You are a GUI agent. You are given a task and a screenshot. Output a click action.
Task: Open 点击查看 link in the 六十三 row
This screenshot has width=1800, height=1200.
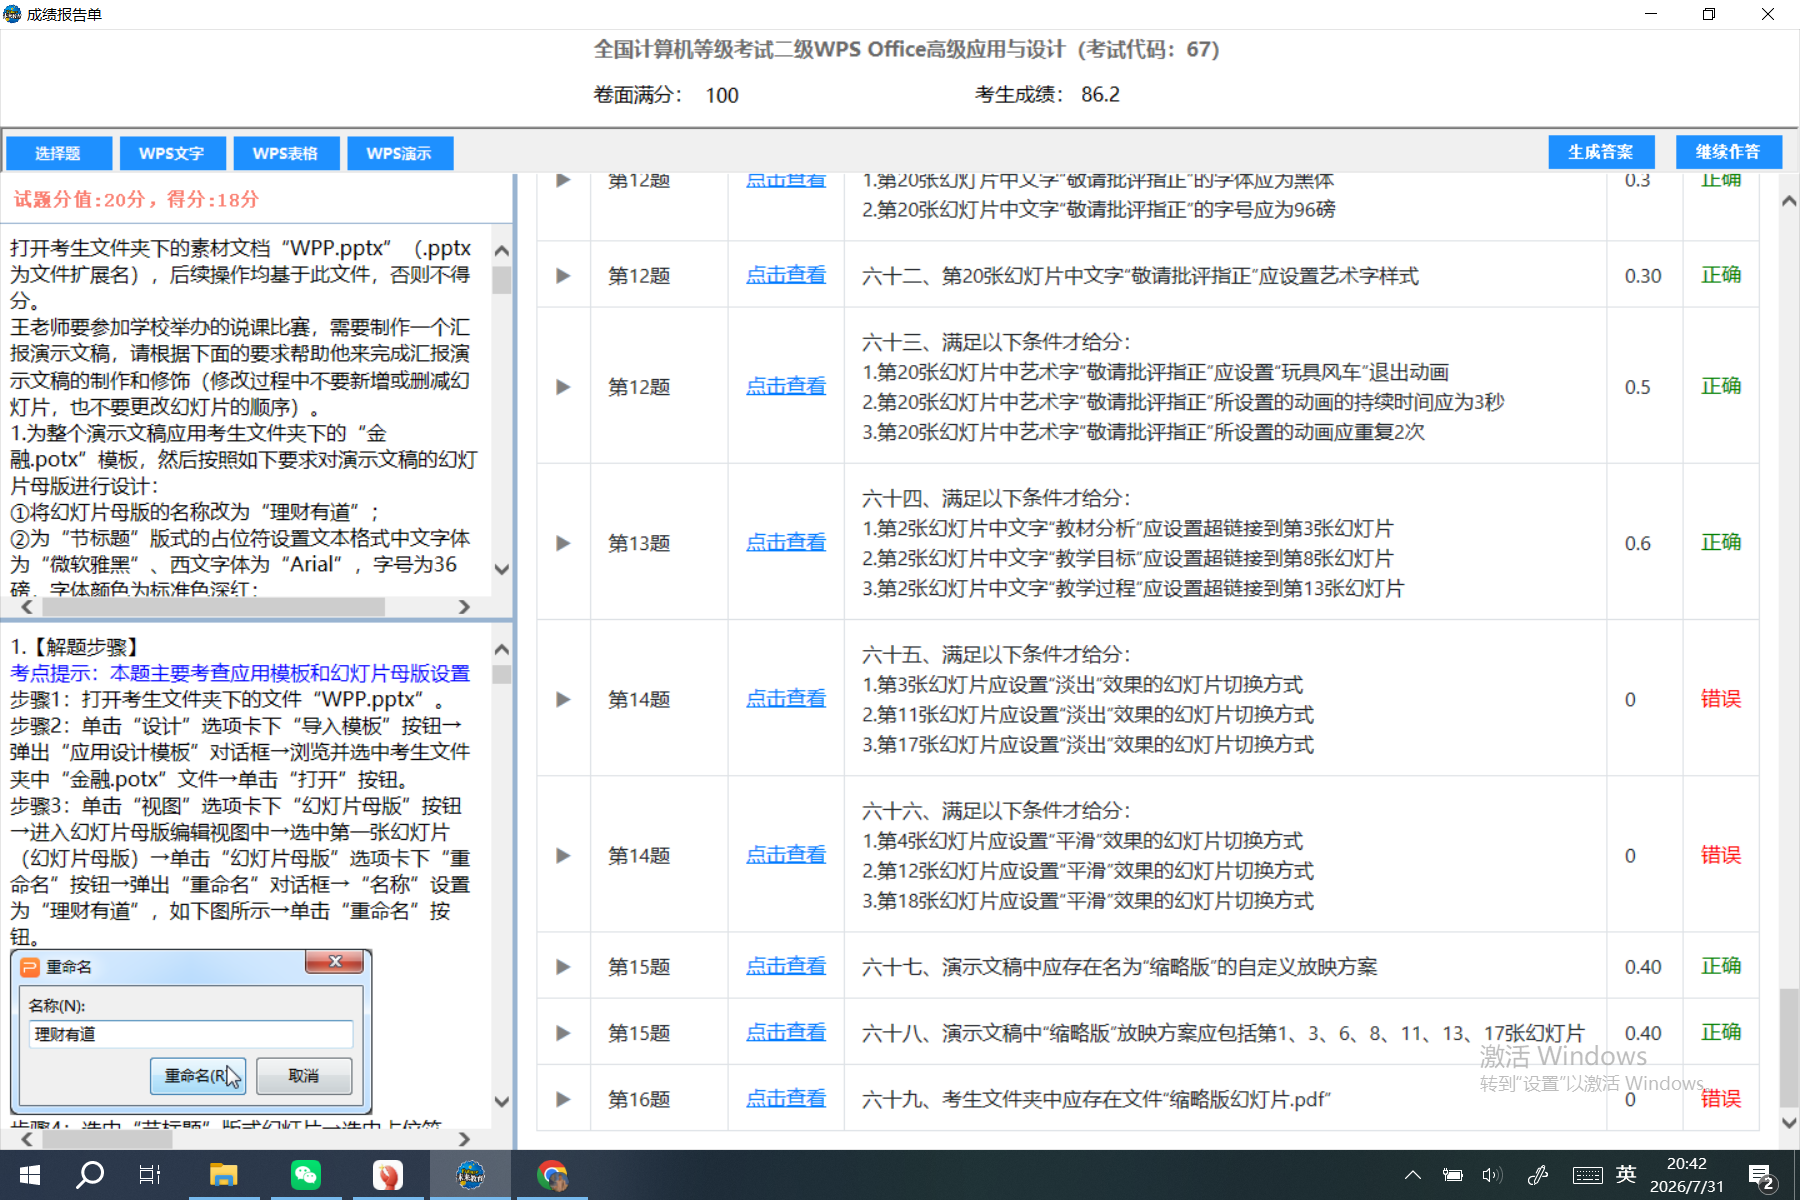[786, 386]
